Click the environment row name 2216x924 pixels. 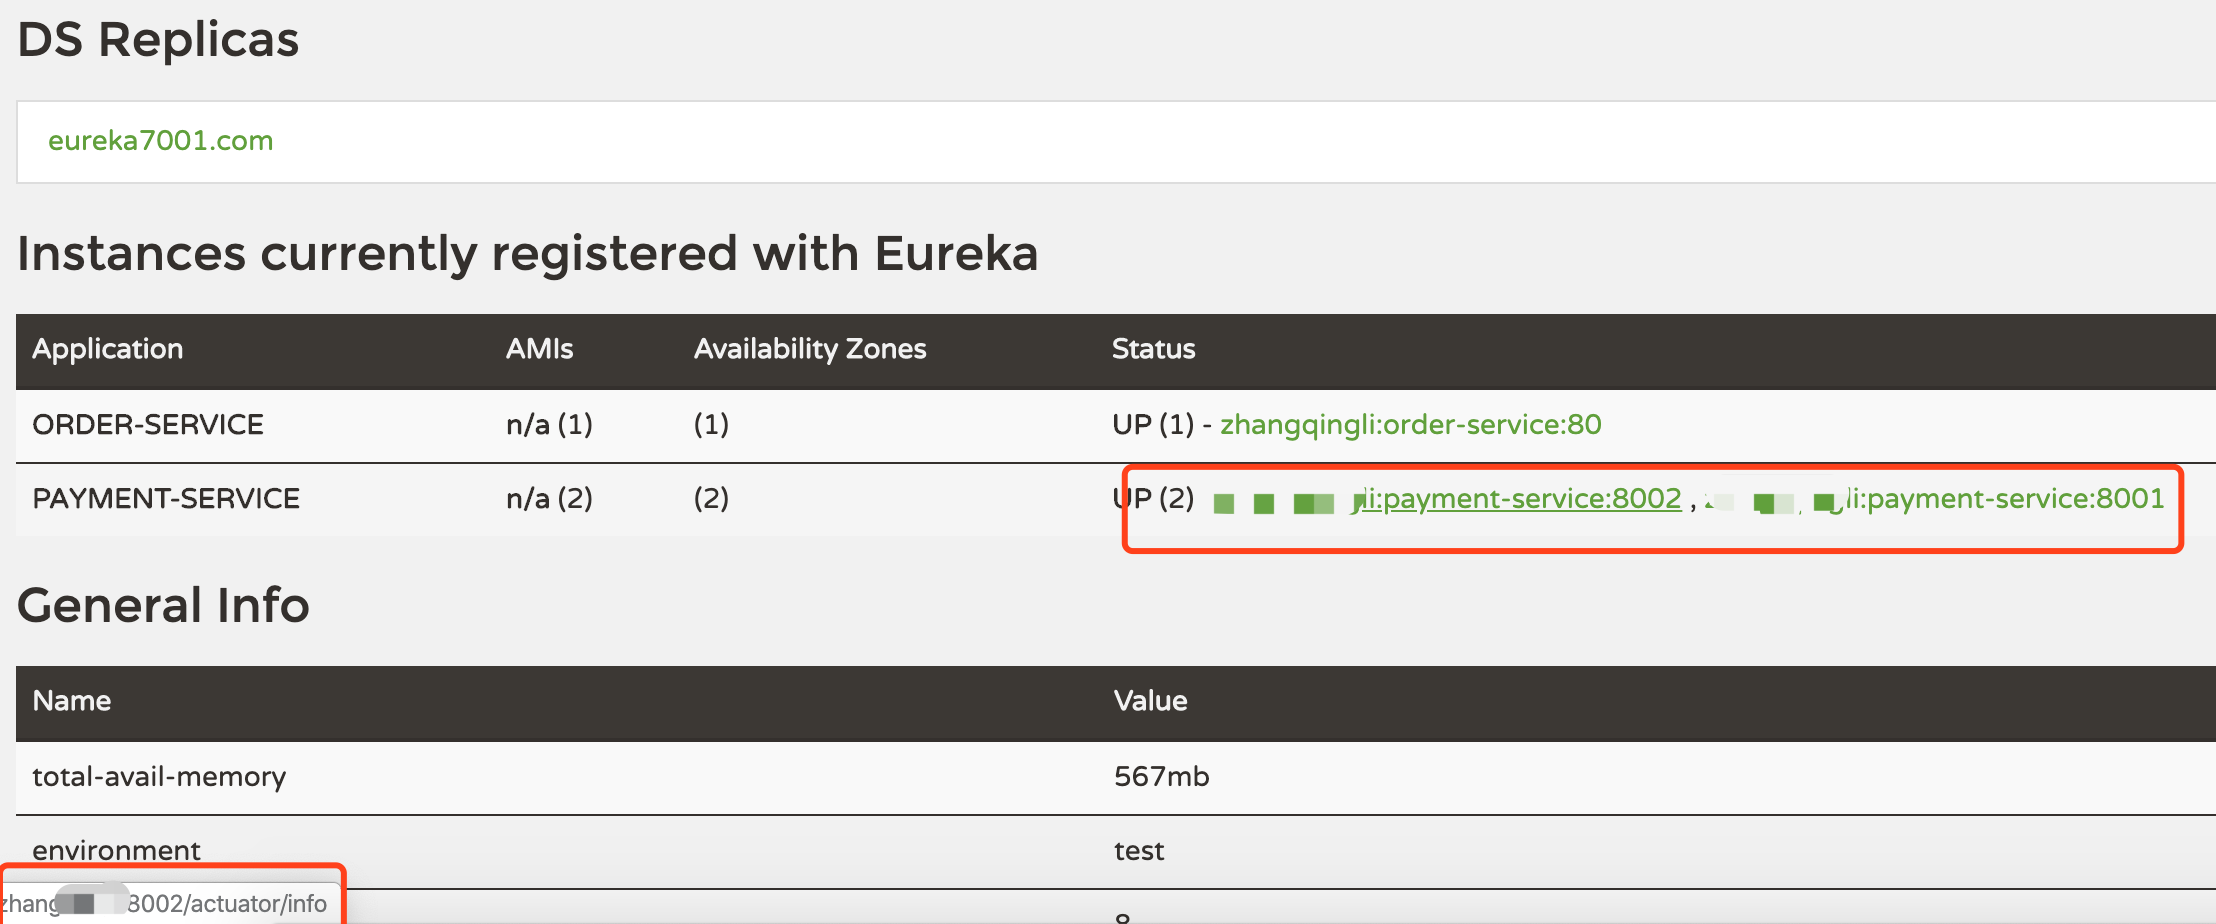(116, 851)
